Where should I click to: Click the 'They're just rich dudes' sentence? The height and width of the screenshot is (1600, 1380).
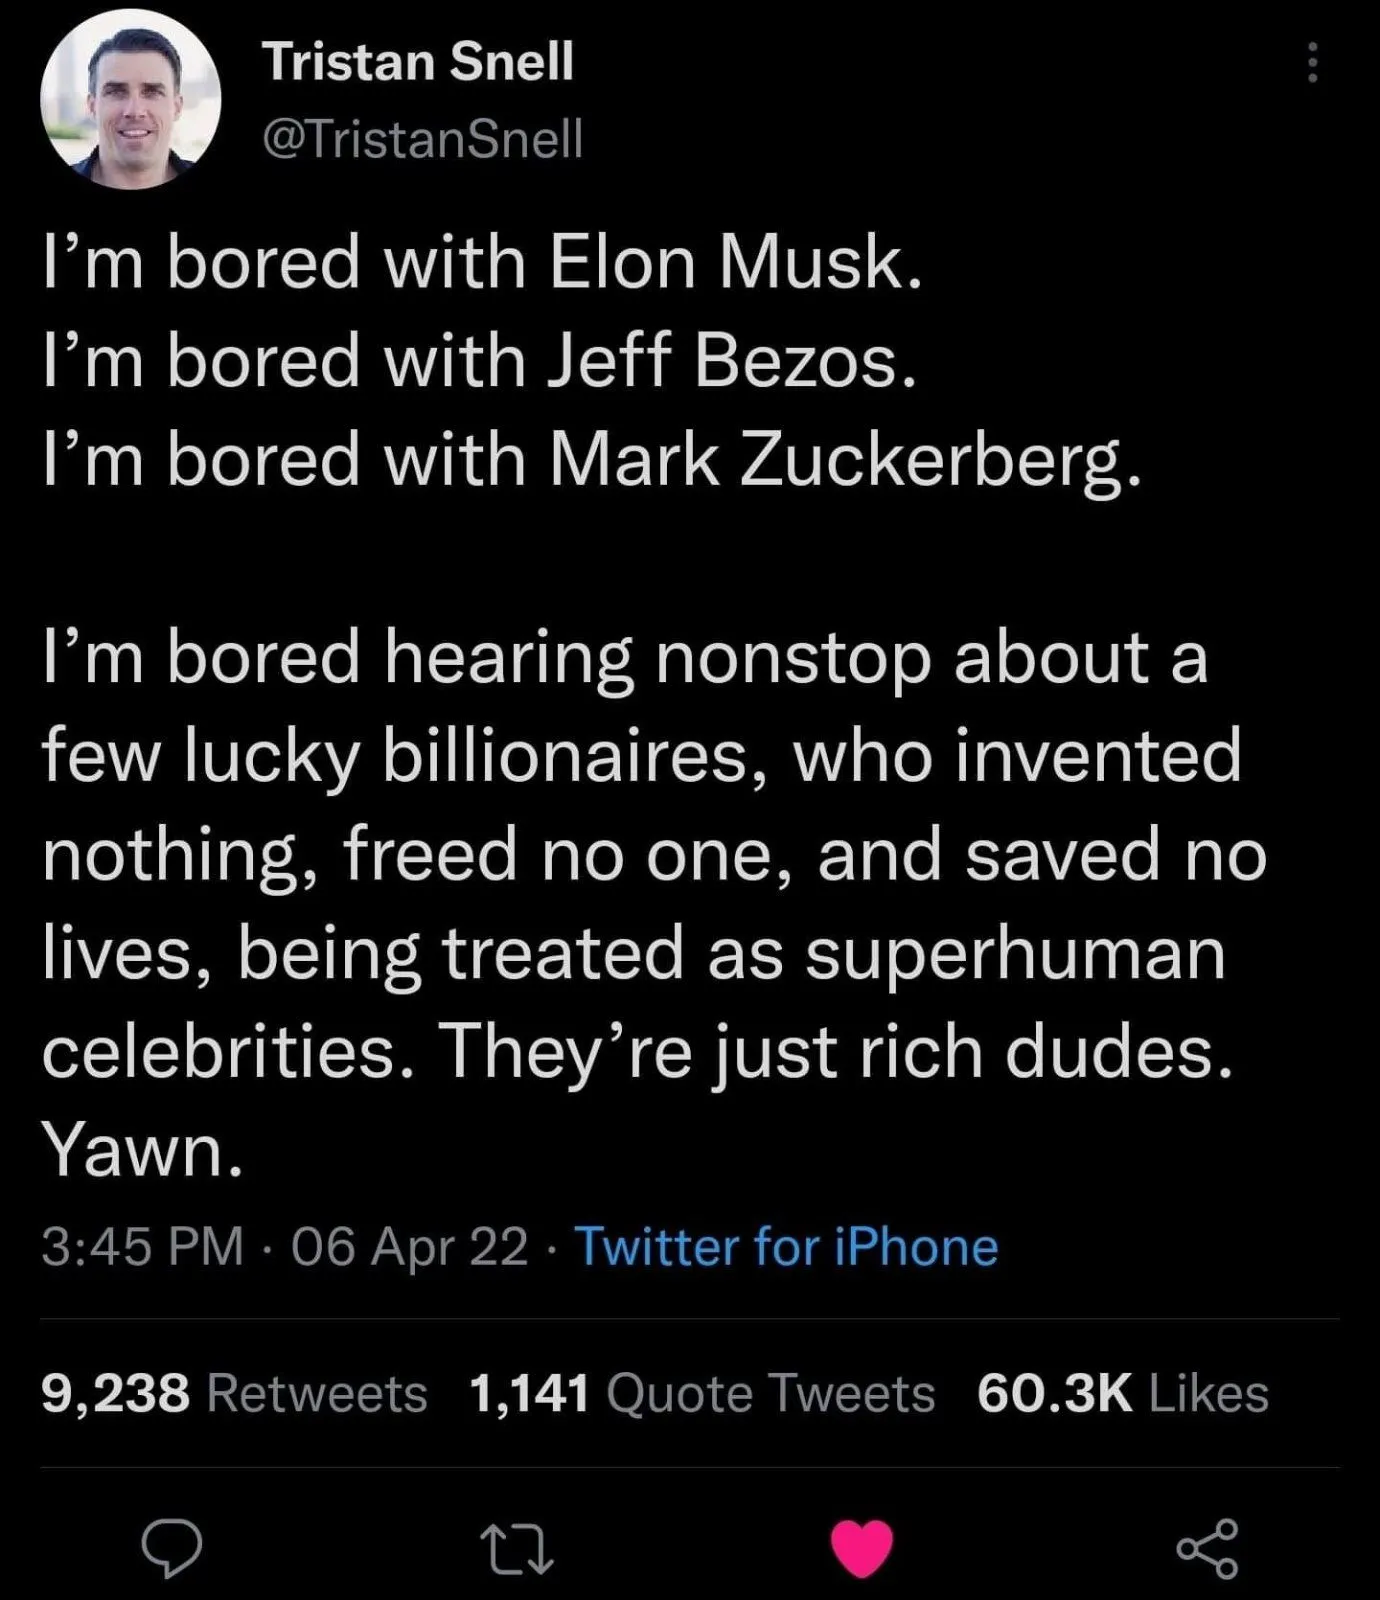[835, 1052]
